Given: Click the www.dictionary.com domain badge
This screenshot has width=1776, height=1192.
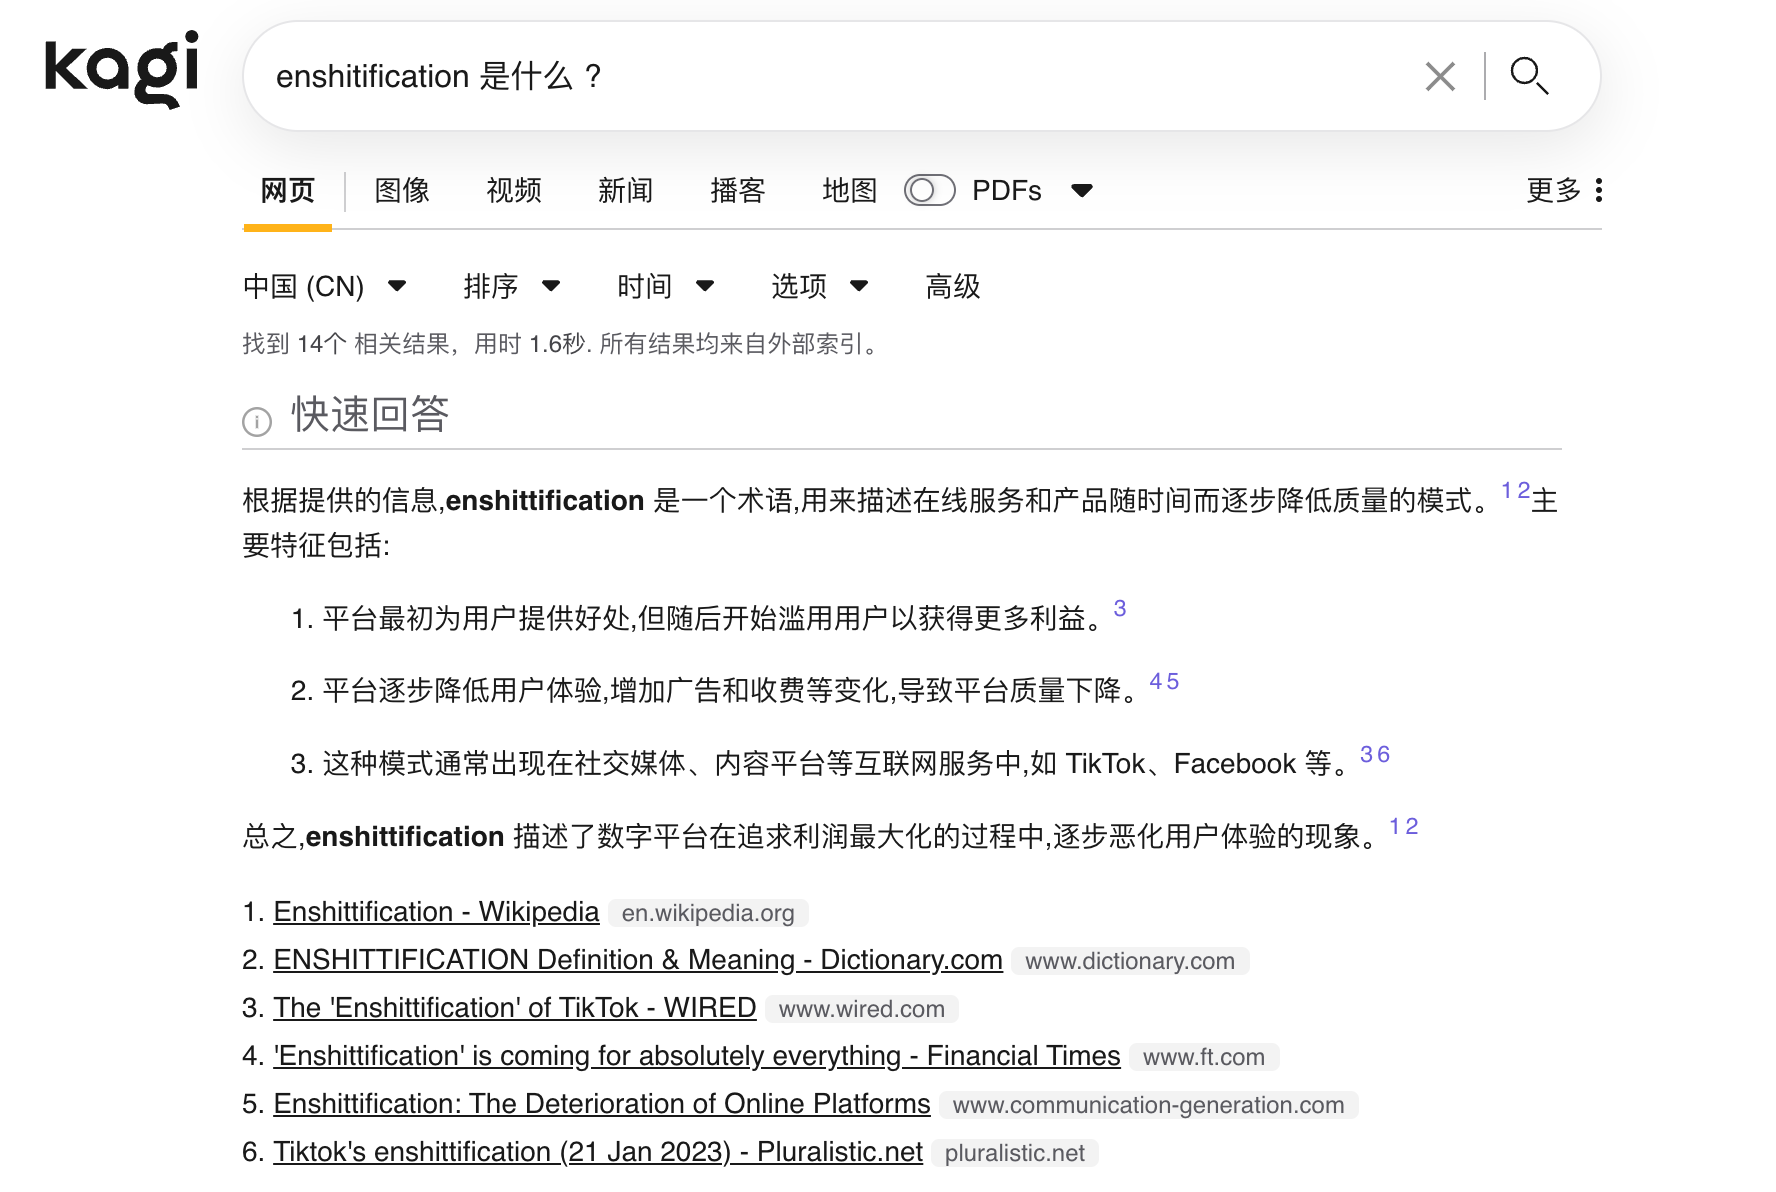Looking at the screenshot, I should 1130,961.
